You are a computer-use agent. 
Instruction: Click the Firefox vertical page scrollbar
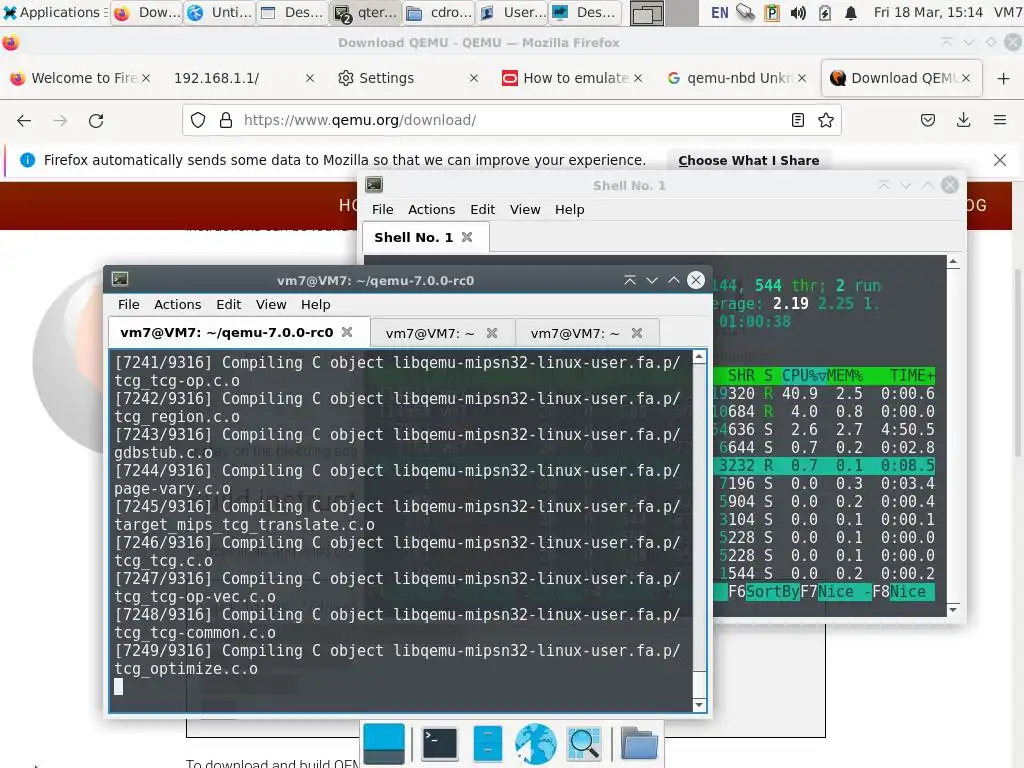1018,362
